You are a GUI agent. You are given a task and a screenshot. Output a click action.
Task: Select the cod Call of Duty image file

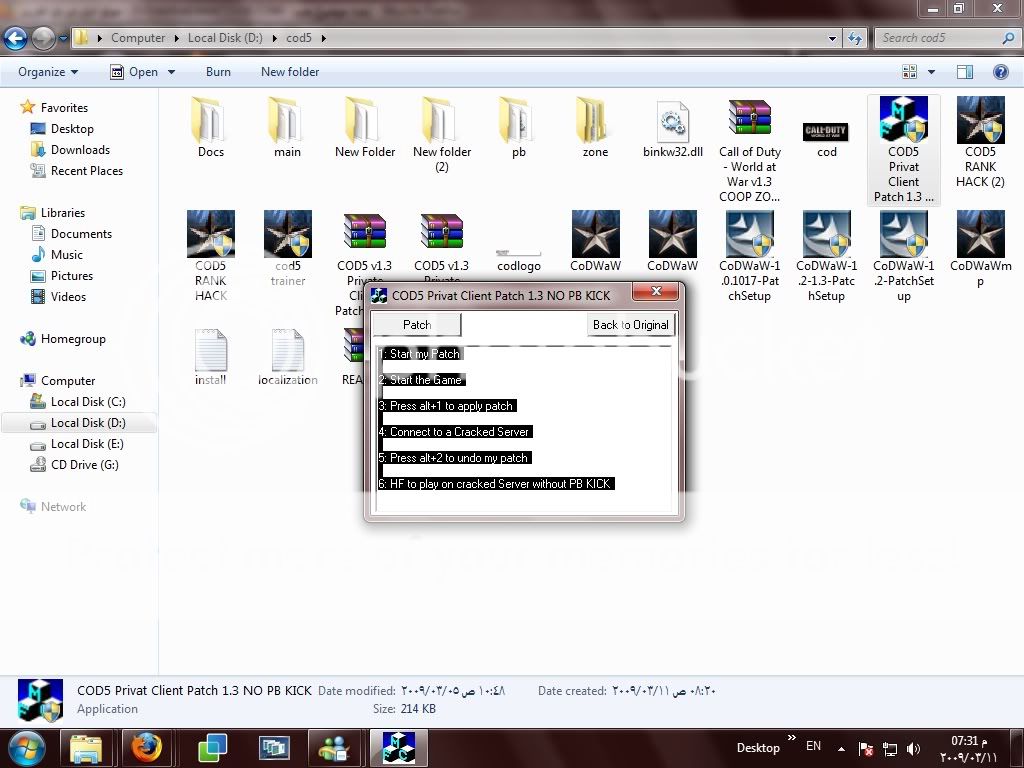click(x=827, y=138)
